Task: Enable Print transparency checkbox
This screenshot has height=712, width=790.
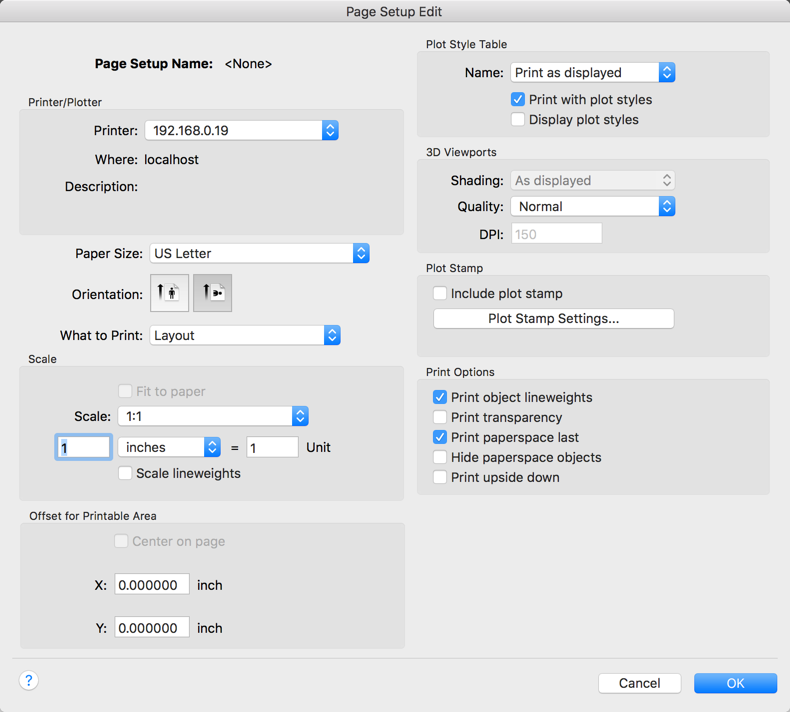Action: [x=440, y=417]
